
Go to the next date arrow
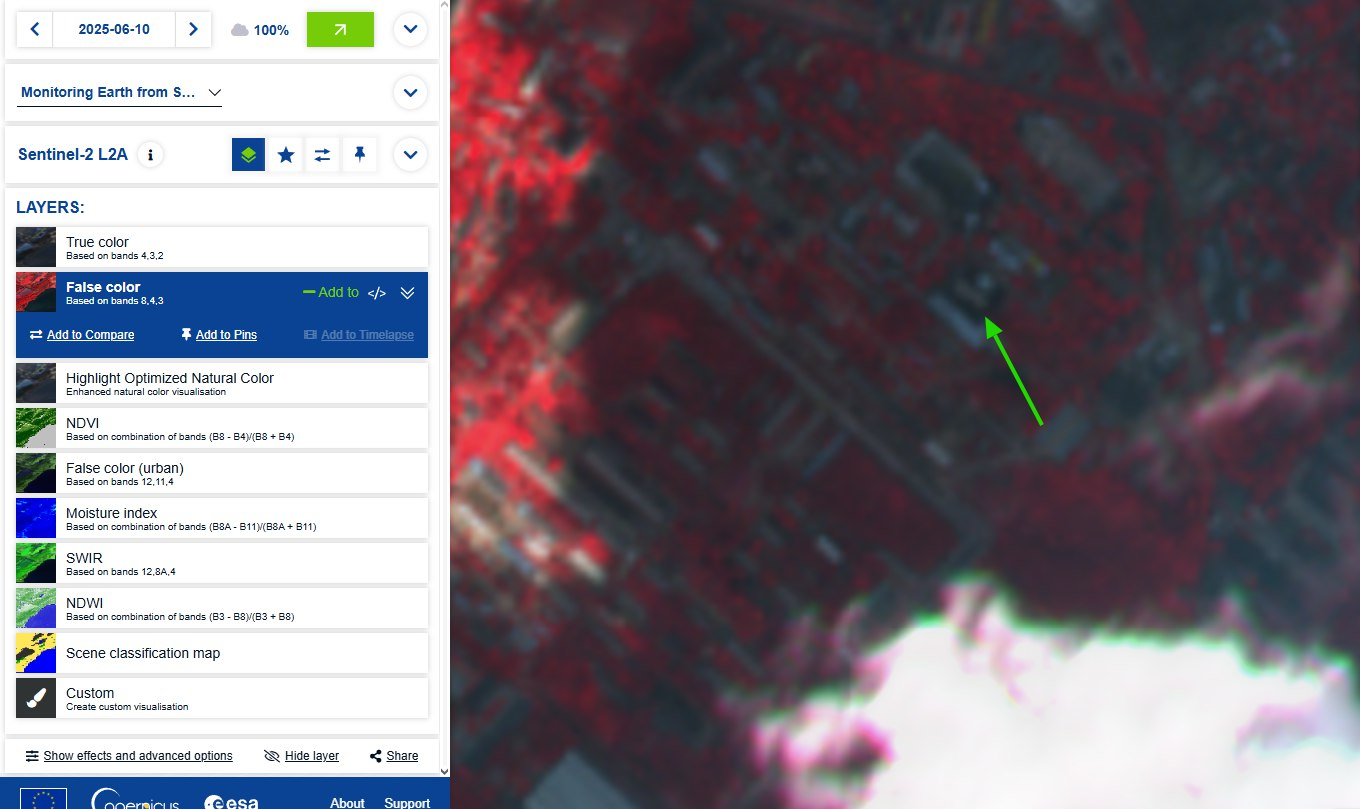click(193, 30)
